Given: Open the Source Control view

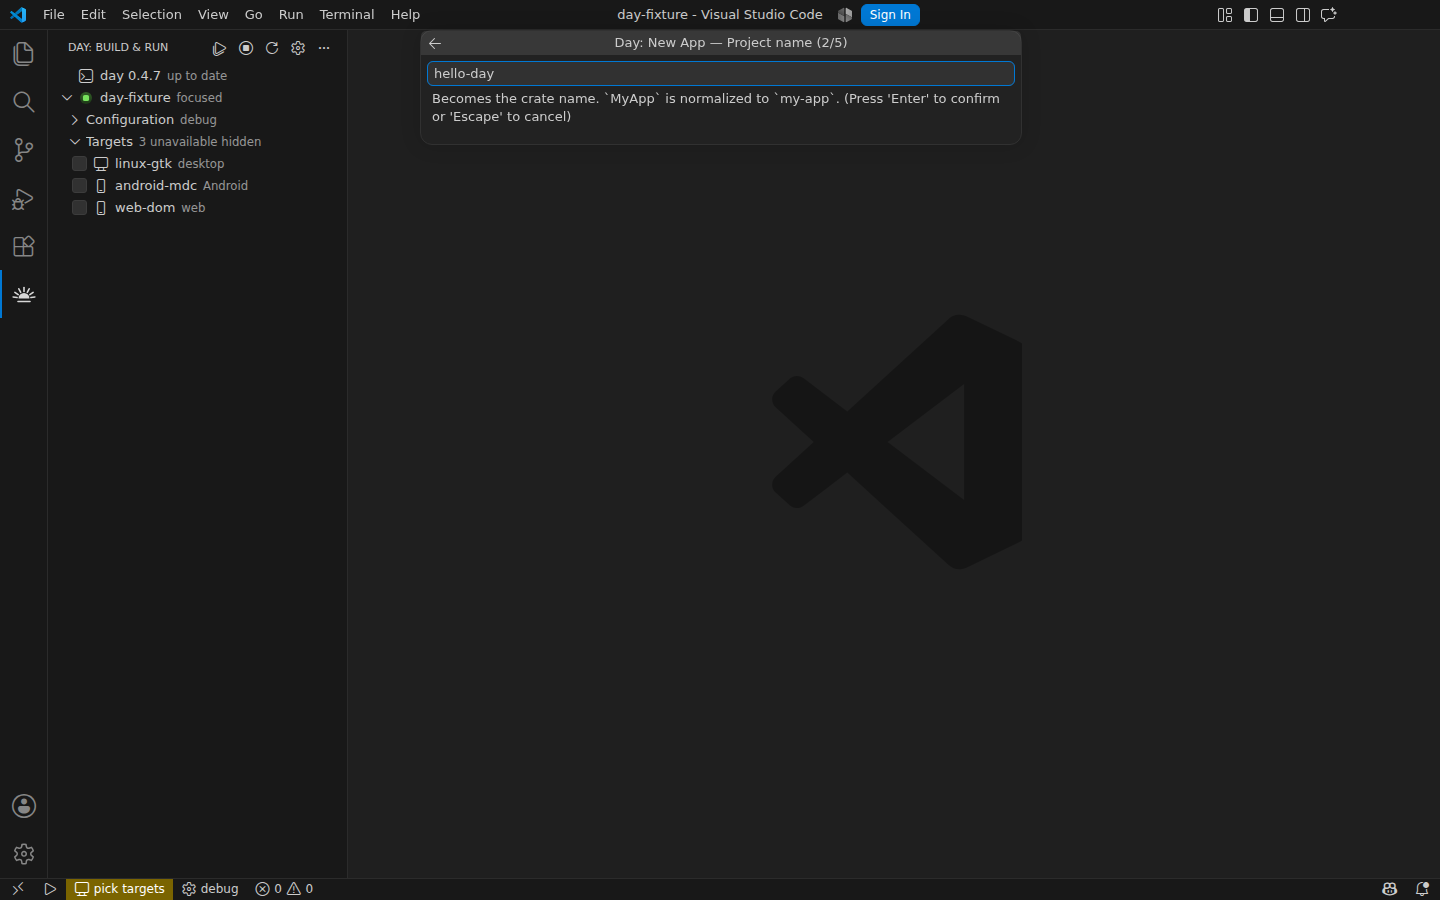Looking at the screenshot, I should click(x=24, y=150).
